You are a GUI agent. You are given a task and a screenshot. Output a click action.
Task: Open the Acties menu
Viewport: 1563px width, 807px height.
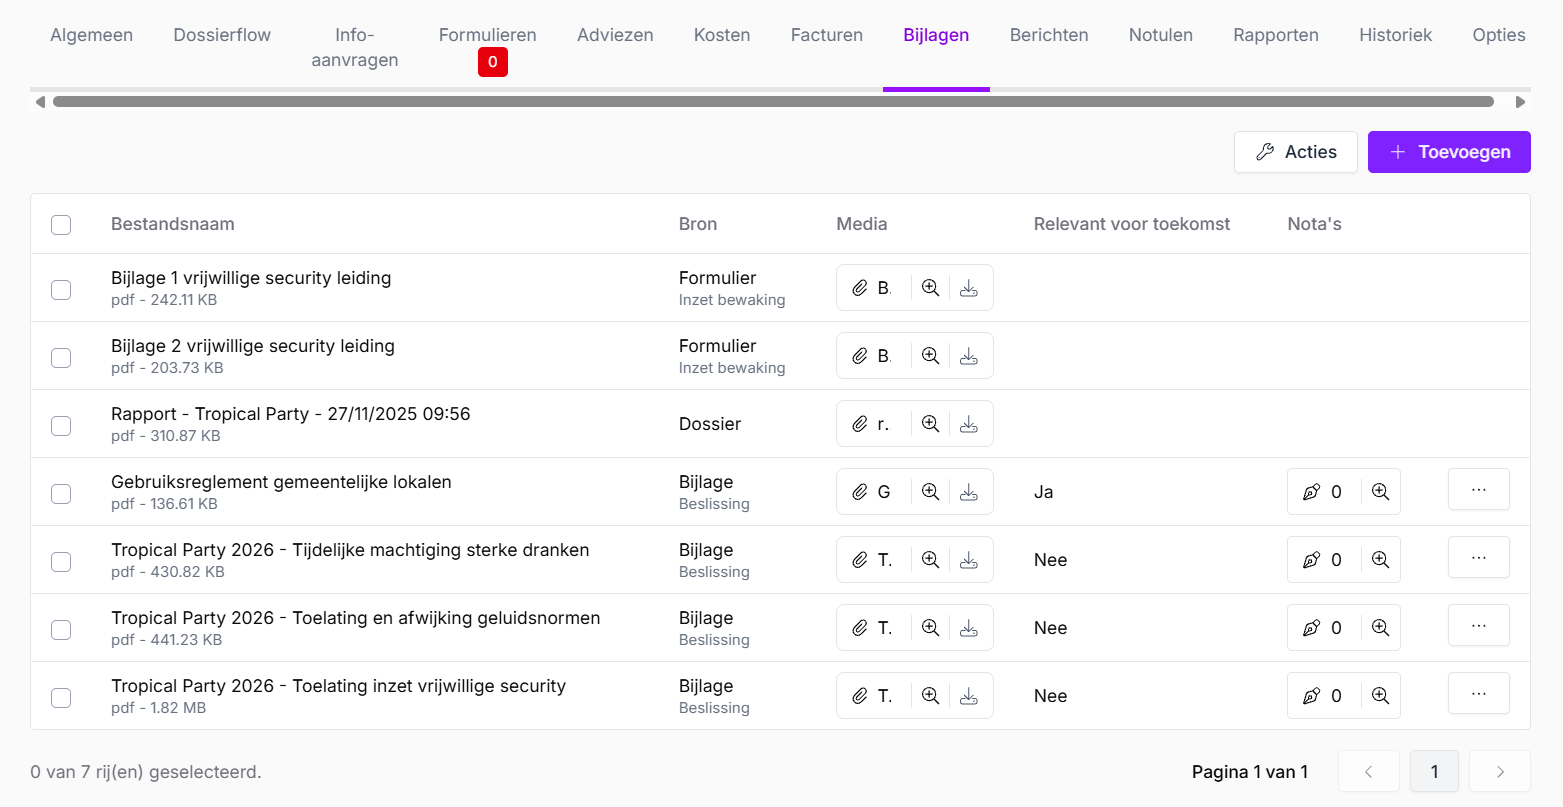tap(1295, 152)
